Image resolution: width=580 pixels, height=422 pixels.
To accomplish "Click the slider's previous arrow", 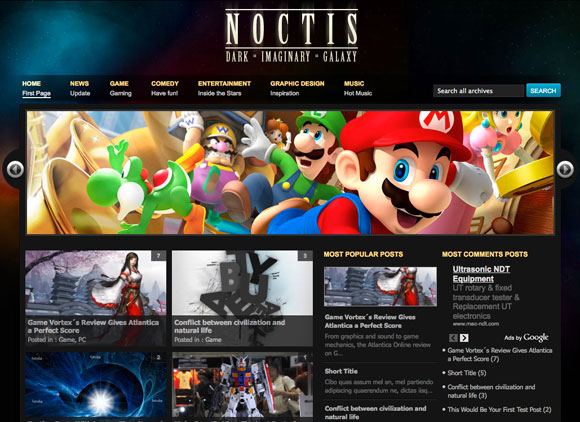I will tap(15, 169).
